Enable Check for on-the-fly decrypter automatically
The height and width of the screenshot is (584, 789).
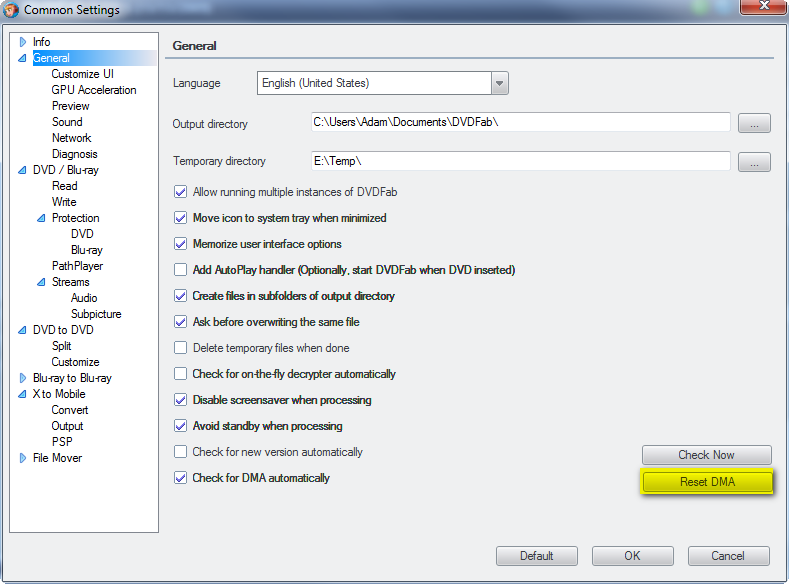(180, 374)
